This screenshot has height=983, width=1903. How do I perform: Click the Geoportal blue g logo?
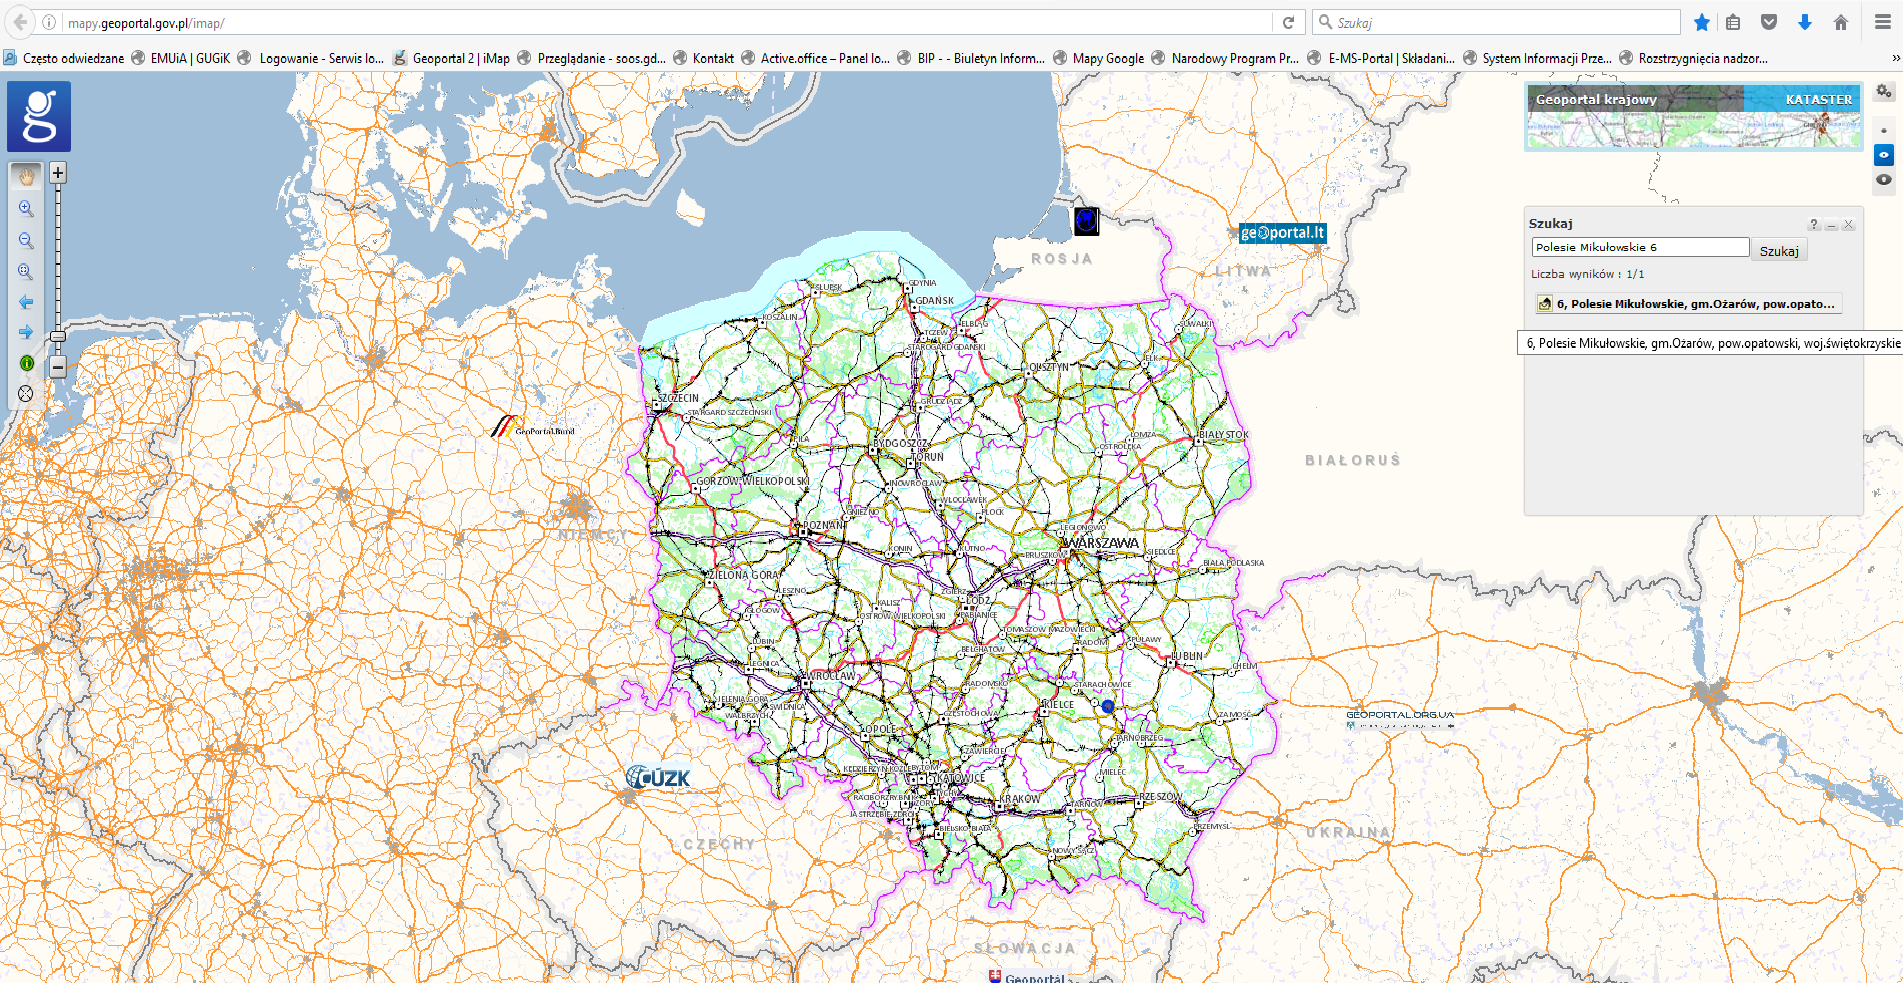click(x=39, y=116)
